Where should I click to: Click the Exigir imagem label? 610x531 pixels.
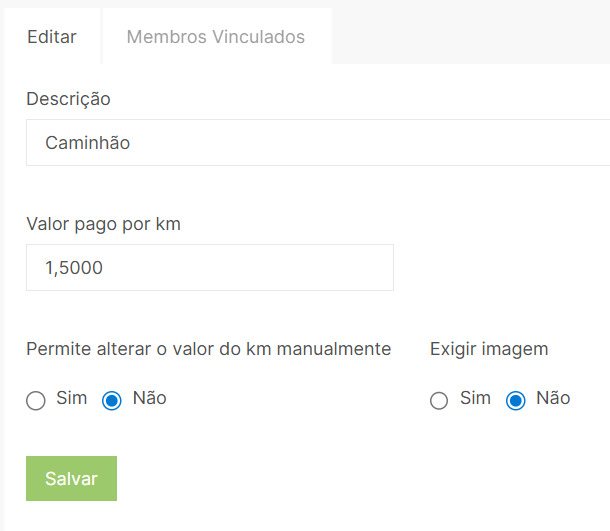pyautogui.click(x=489, y=349)
